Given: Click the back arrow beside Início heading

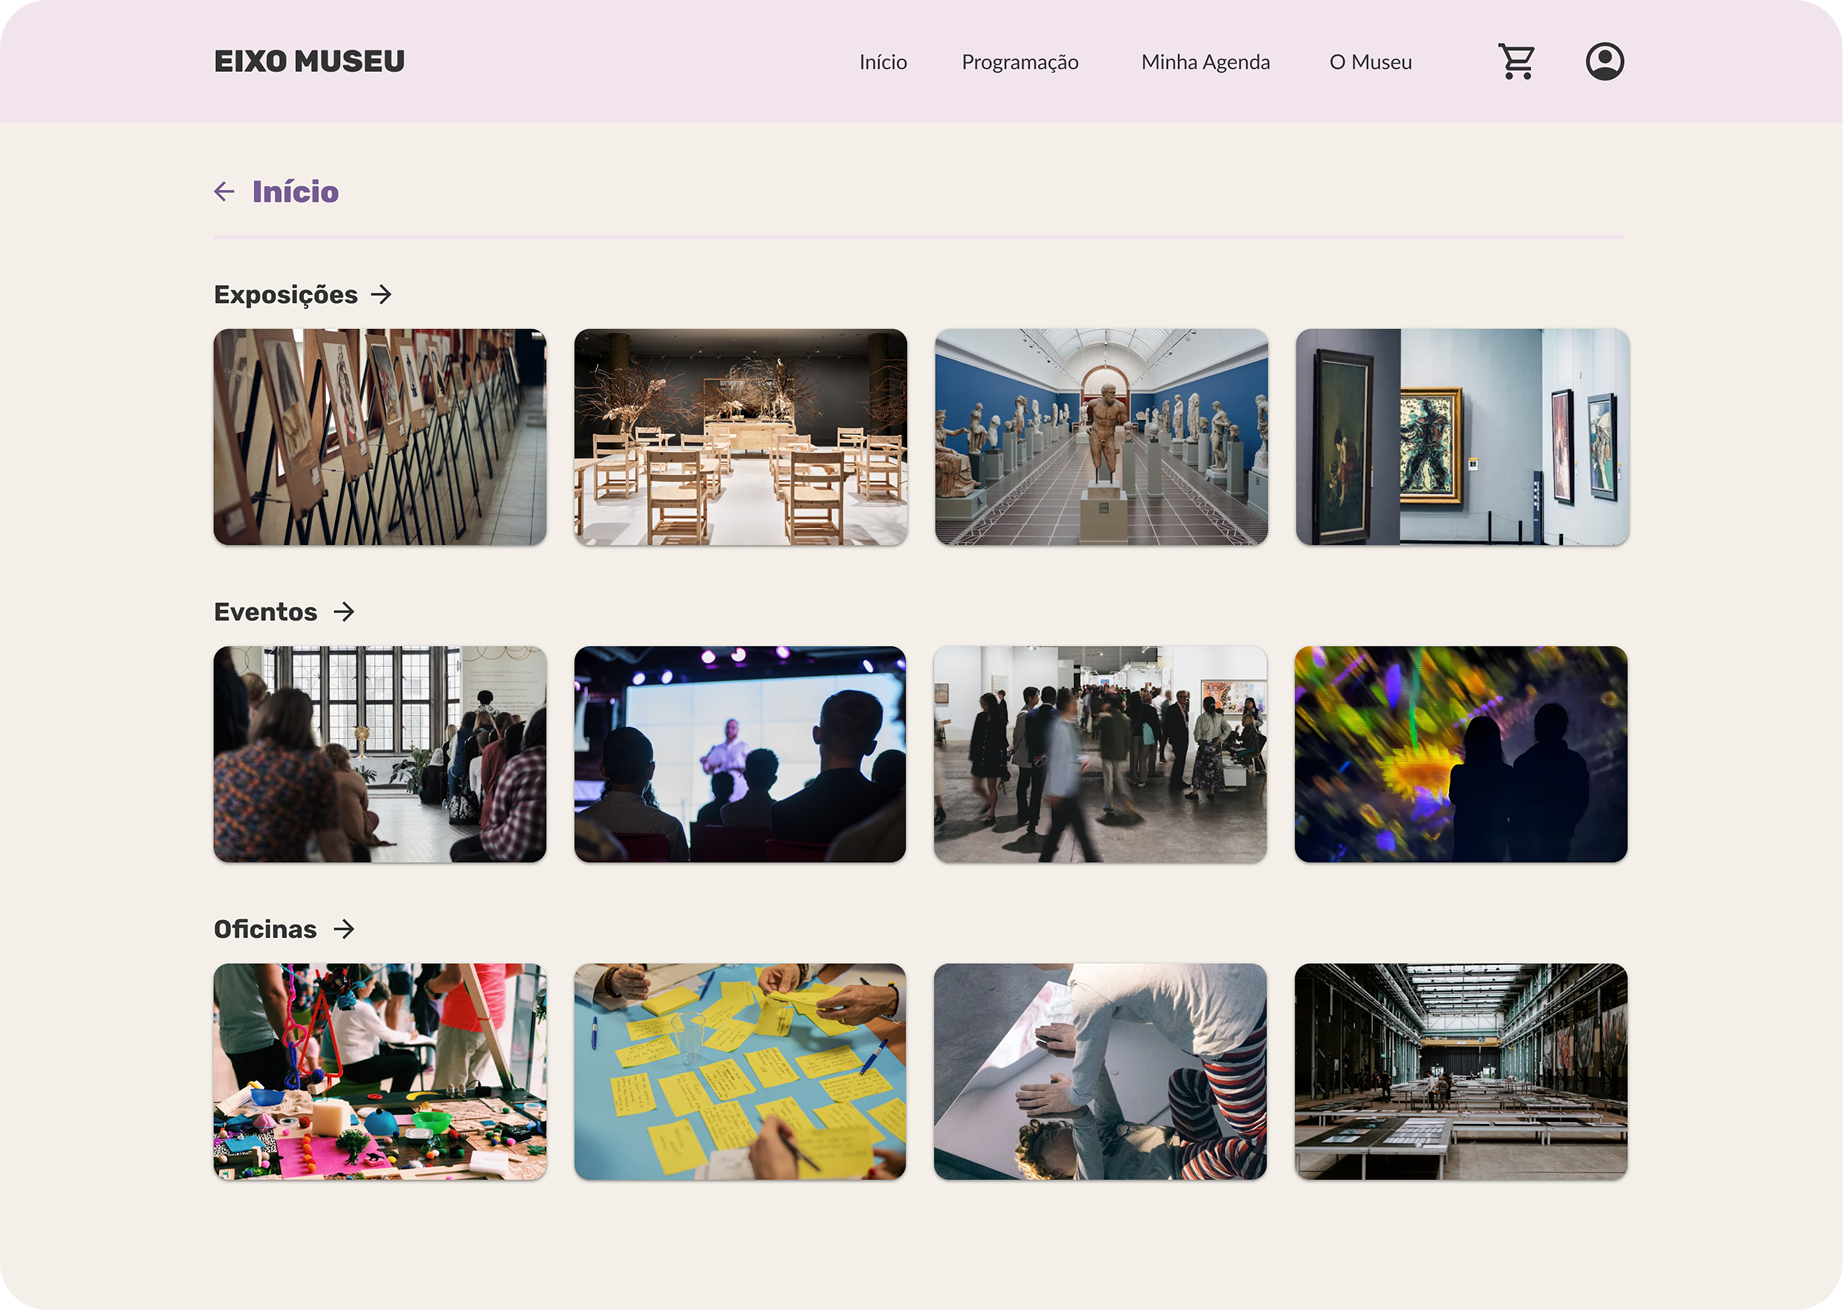Looking at the screenshot, I should (x=224, y=191).
